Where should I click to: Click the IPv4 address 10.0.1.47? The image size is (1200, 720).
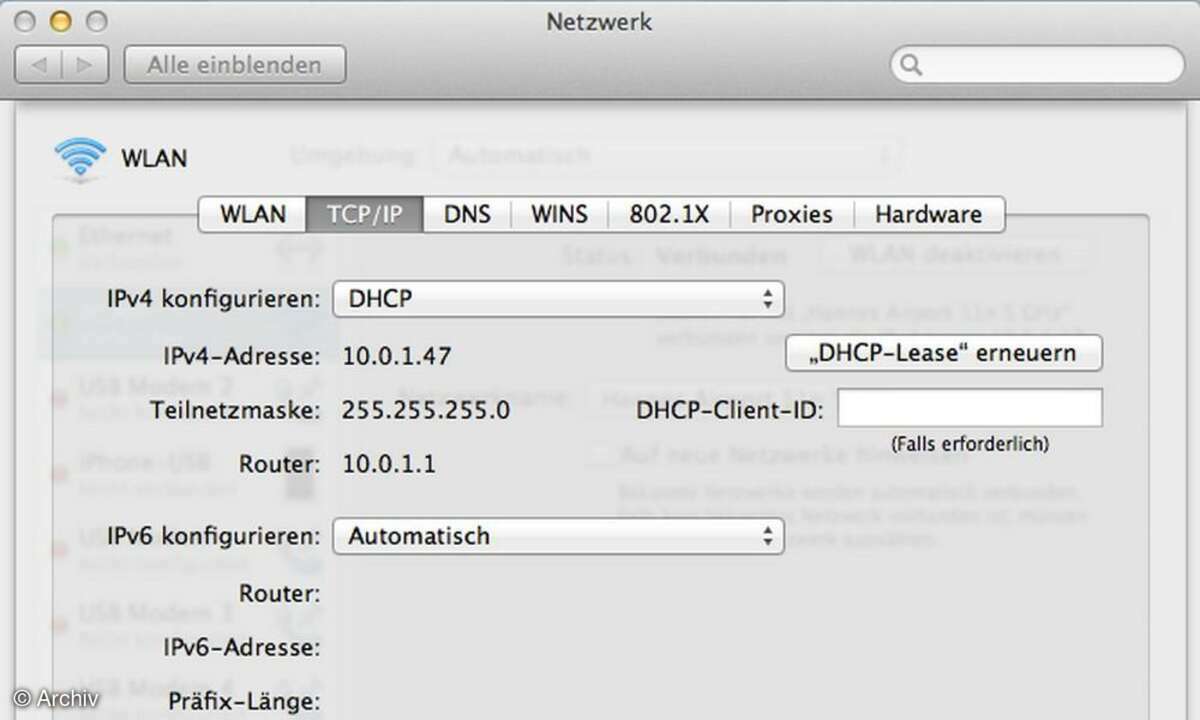397,356
